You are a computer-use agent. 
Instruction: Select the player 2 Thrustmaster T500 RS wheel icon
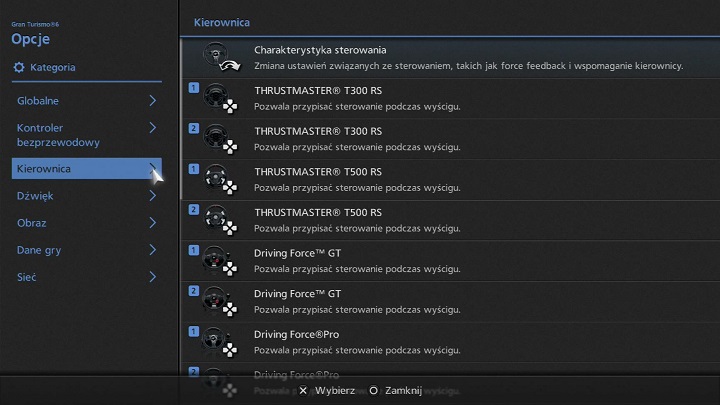214,219
